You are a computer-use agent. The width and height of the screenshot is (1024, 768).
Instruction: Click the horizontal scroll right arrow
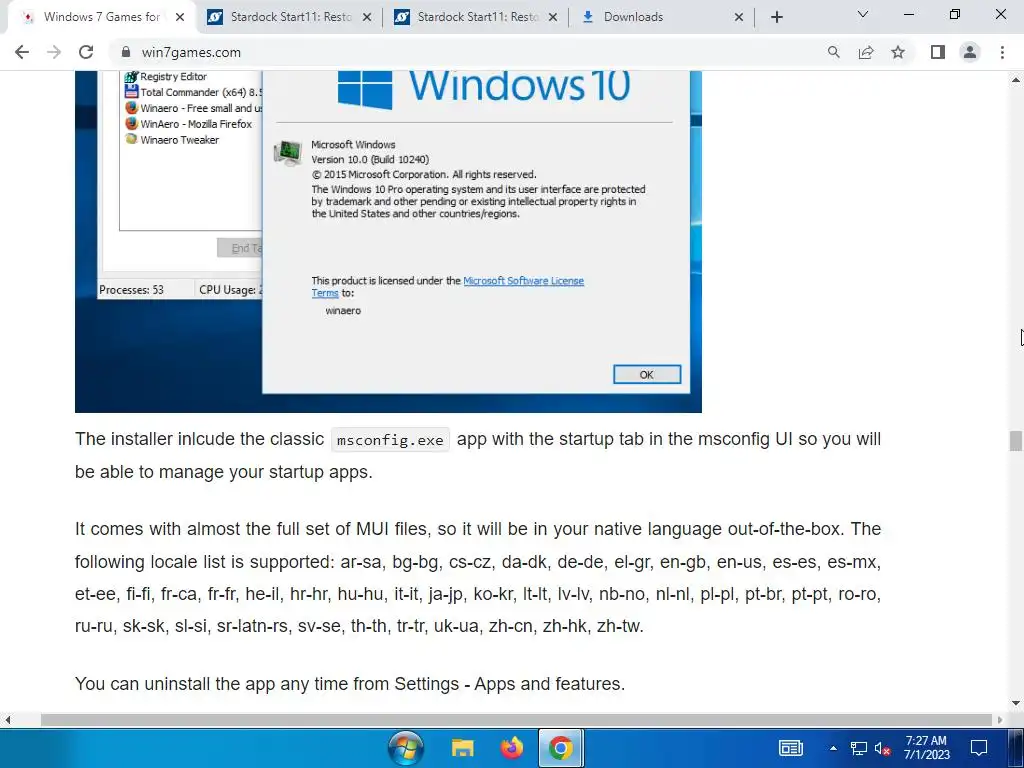point(1000,720)
